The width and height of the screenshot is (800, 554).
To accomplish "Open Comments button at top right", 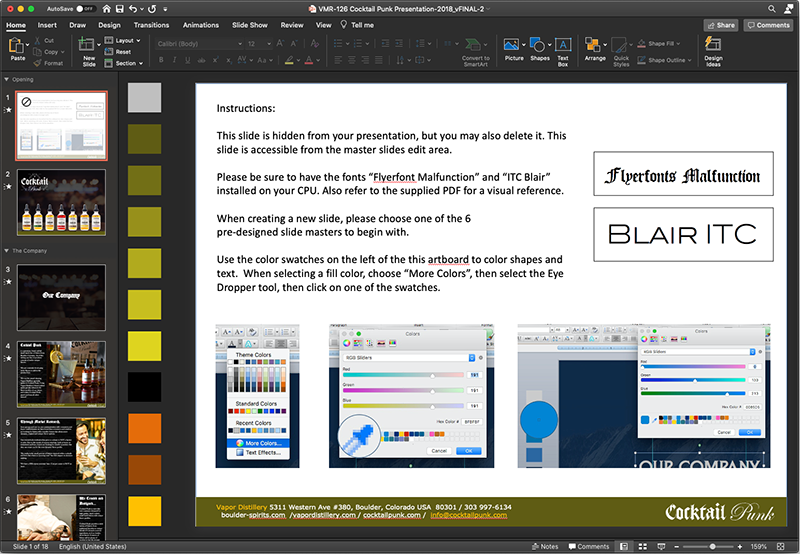I will point(768,25).
